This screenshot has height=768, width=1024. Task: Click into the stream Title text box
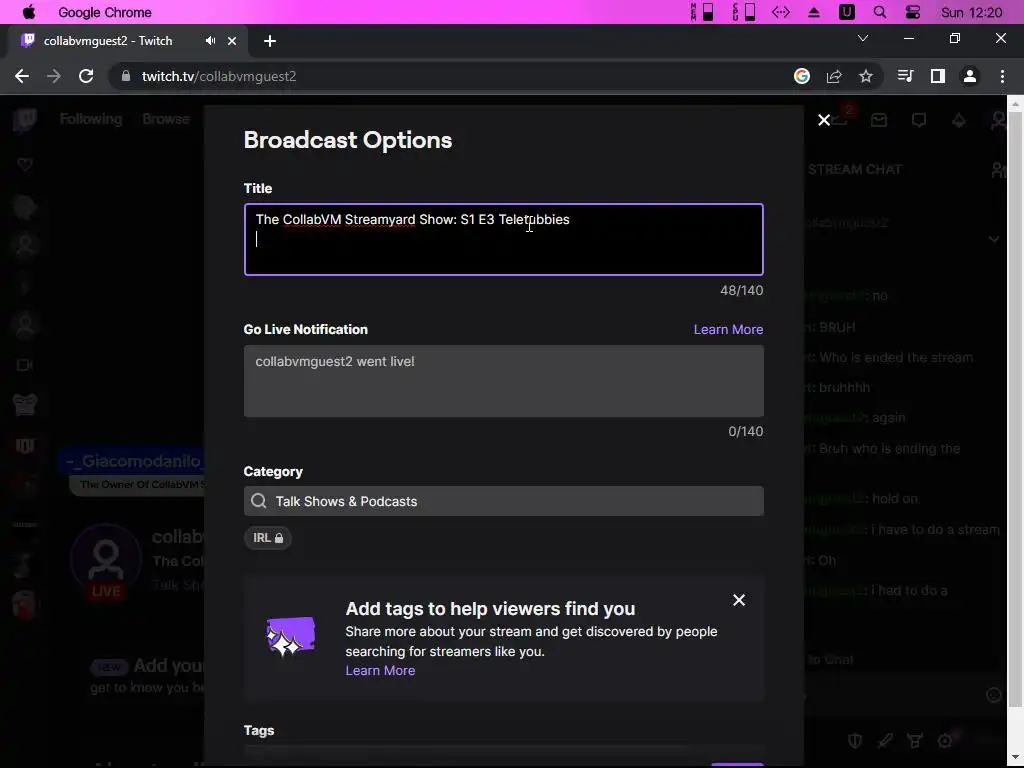(504, 240)
